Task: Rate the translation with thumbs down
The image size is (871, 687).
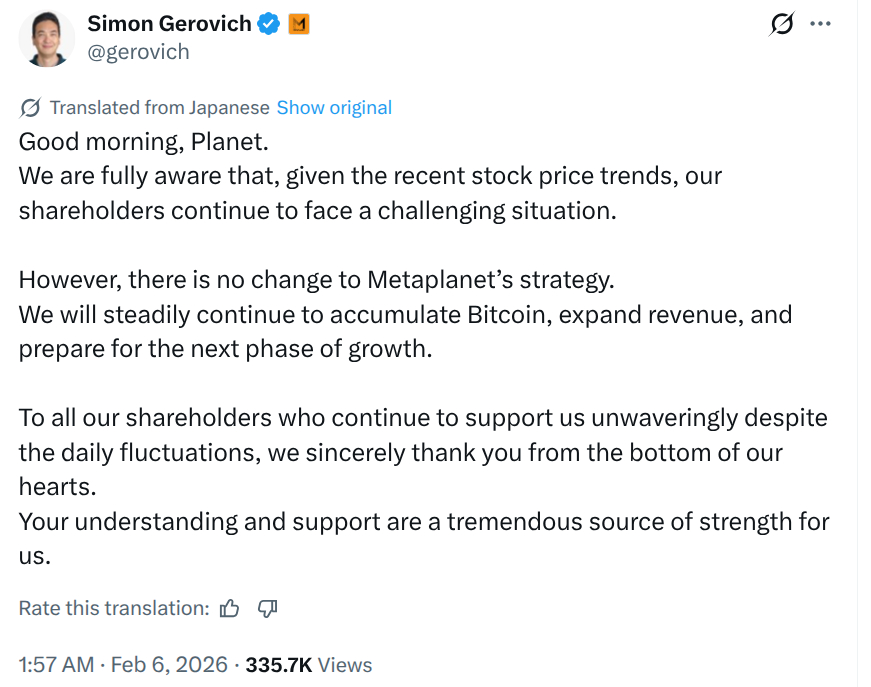Action: (x=267, y=608)
